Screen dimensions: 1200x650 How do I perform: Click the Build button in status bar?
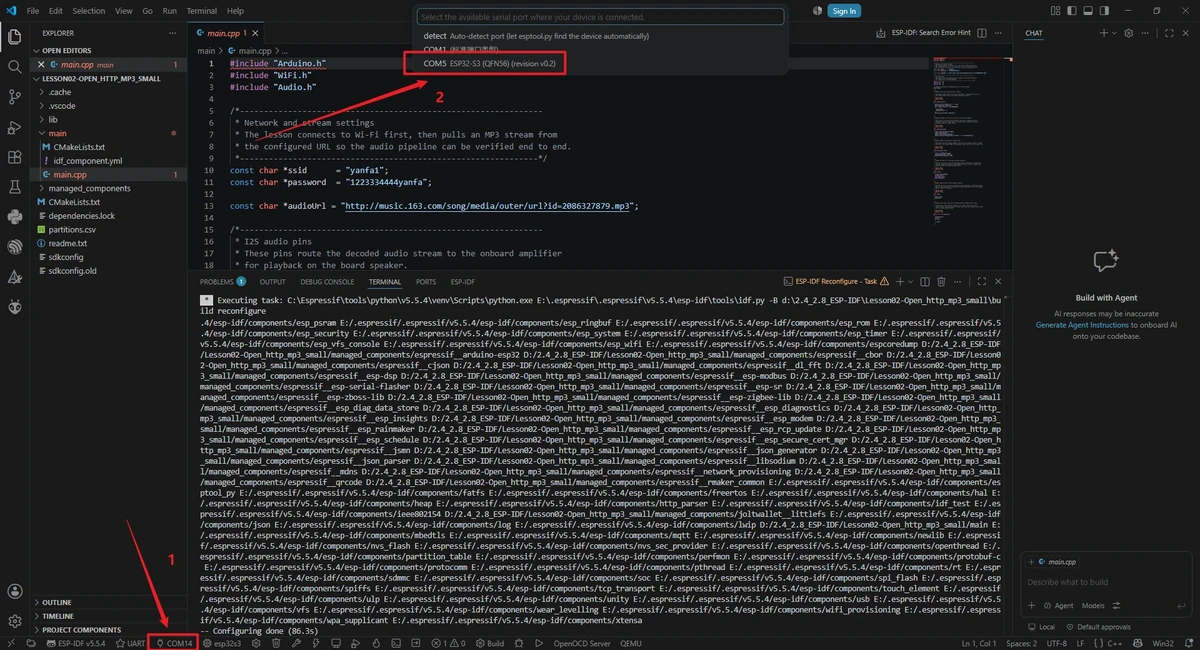tap(489, 643)
